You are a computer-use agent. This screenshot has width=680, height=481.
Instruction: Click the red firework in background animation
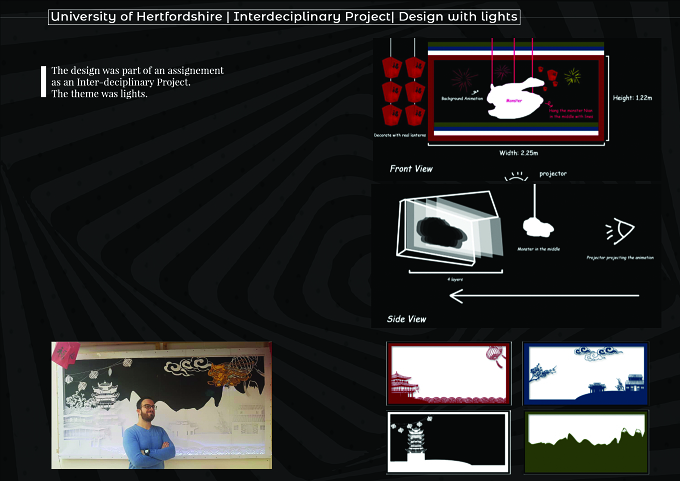point(464,79)
